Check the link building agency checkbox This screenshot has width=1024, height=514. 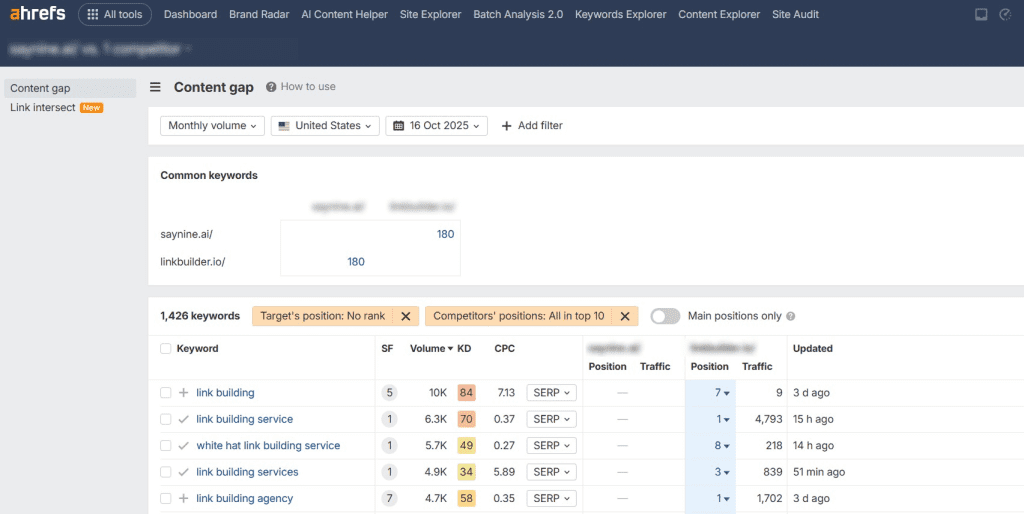click(165, 498)
